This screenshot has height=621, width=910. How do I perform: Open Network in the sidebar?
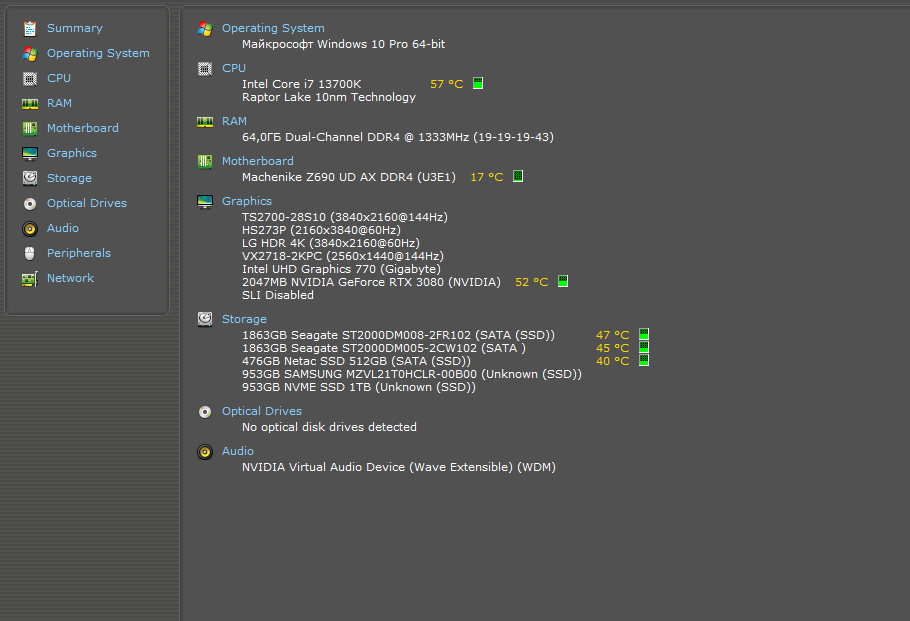coord(70,278)
